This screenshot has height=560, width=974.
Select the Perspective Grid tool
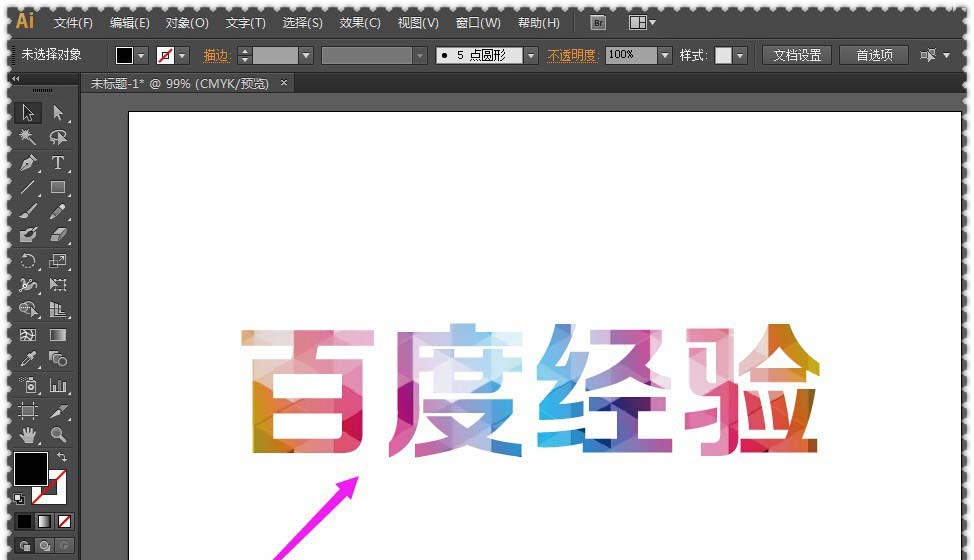tap(58, 309)
